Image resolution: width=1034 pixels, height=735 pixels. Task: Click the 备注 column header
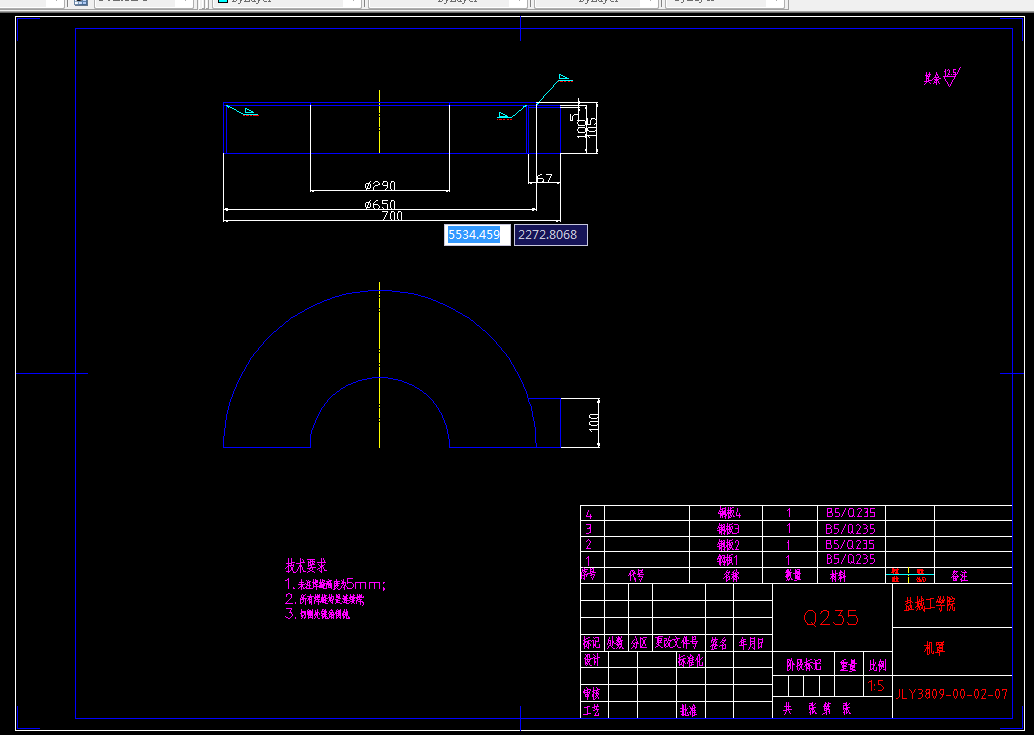(959, 576)
